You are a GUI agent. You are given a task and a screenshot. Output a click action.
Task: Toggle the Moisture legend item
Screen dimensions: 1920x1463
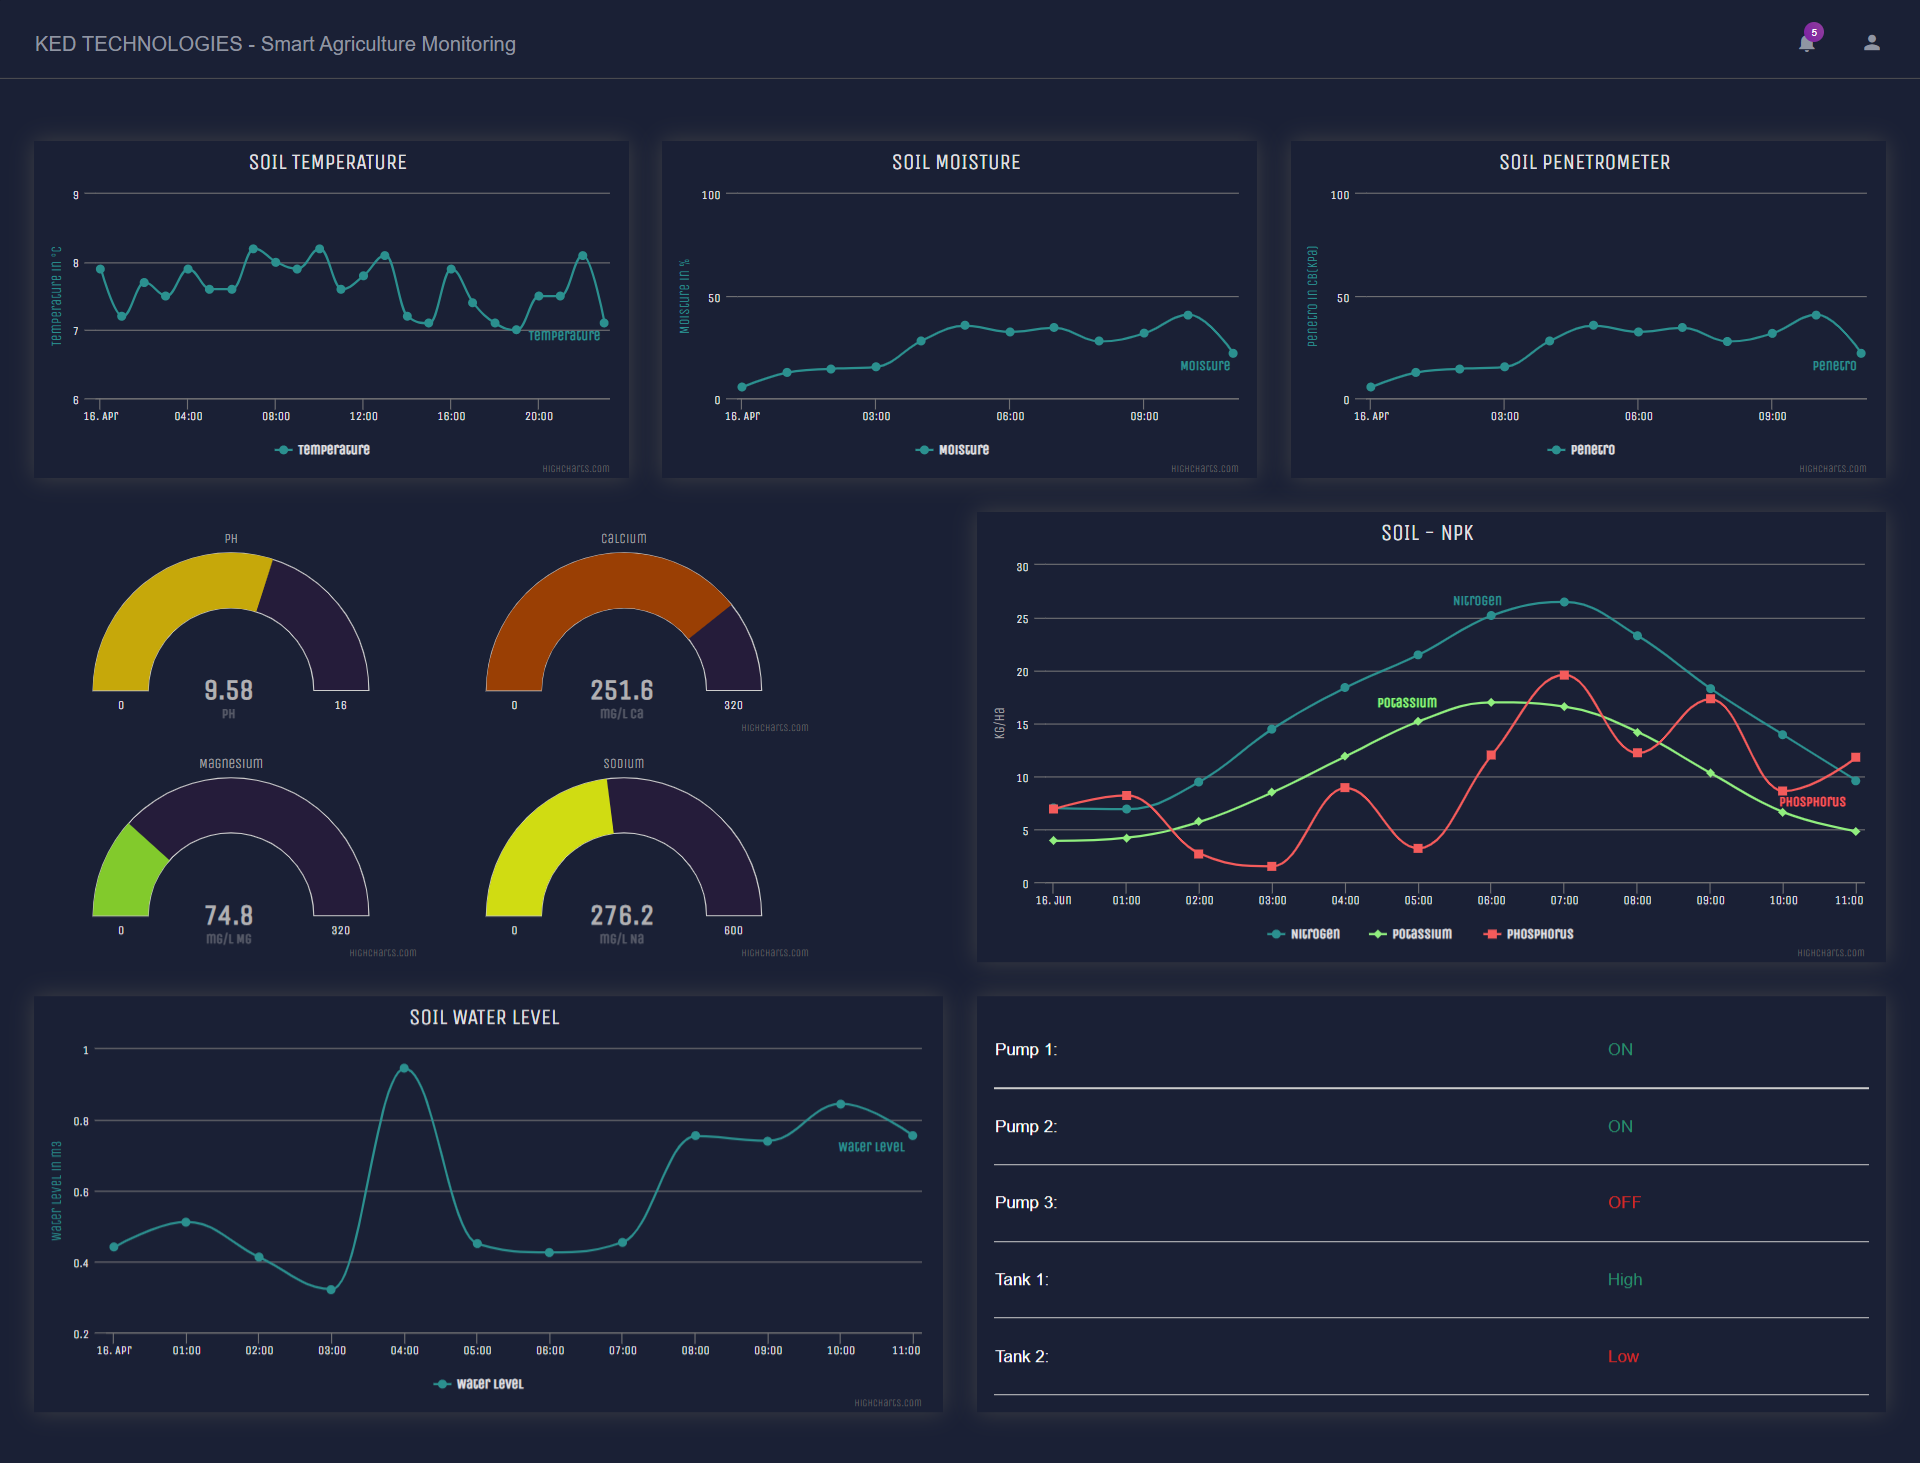952,450
